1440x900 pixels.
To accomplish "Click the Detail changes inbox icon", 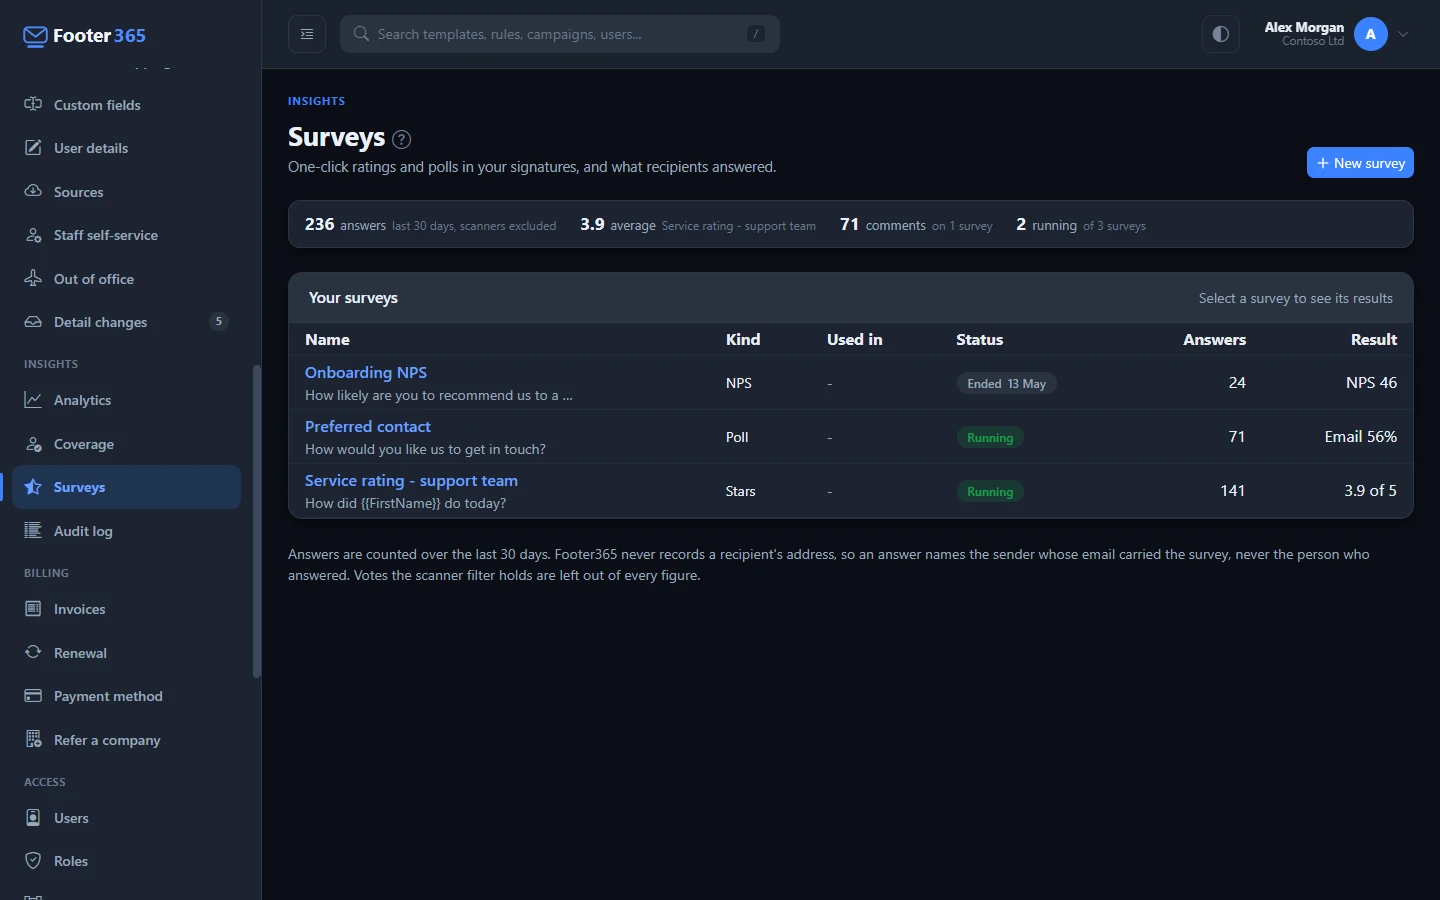I will [33, 322].
